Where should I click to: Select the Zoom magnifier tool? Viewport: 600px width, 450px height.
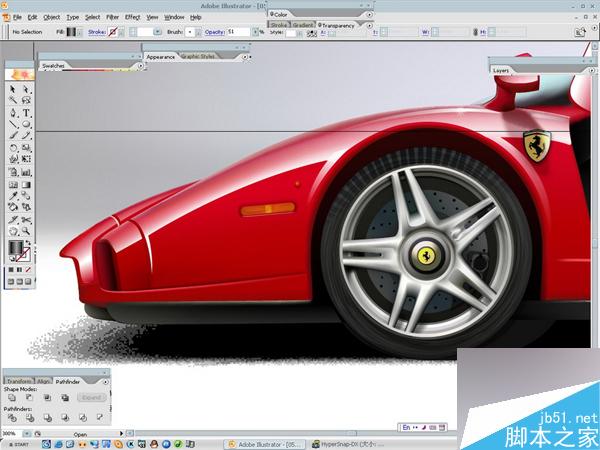(x=26, y=231)
